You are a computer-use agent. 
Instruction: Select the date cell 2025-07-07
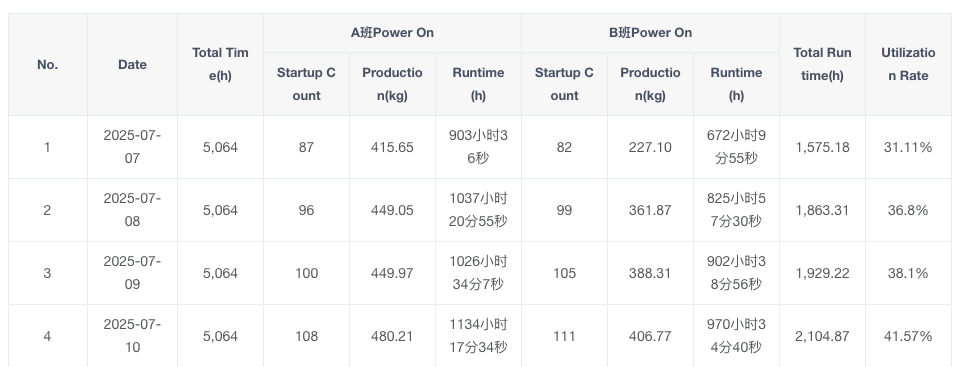click(x=132, y=147)
